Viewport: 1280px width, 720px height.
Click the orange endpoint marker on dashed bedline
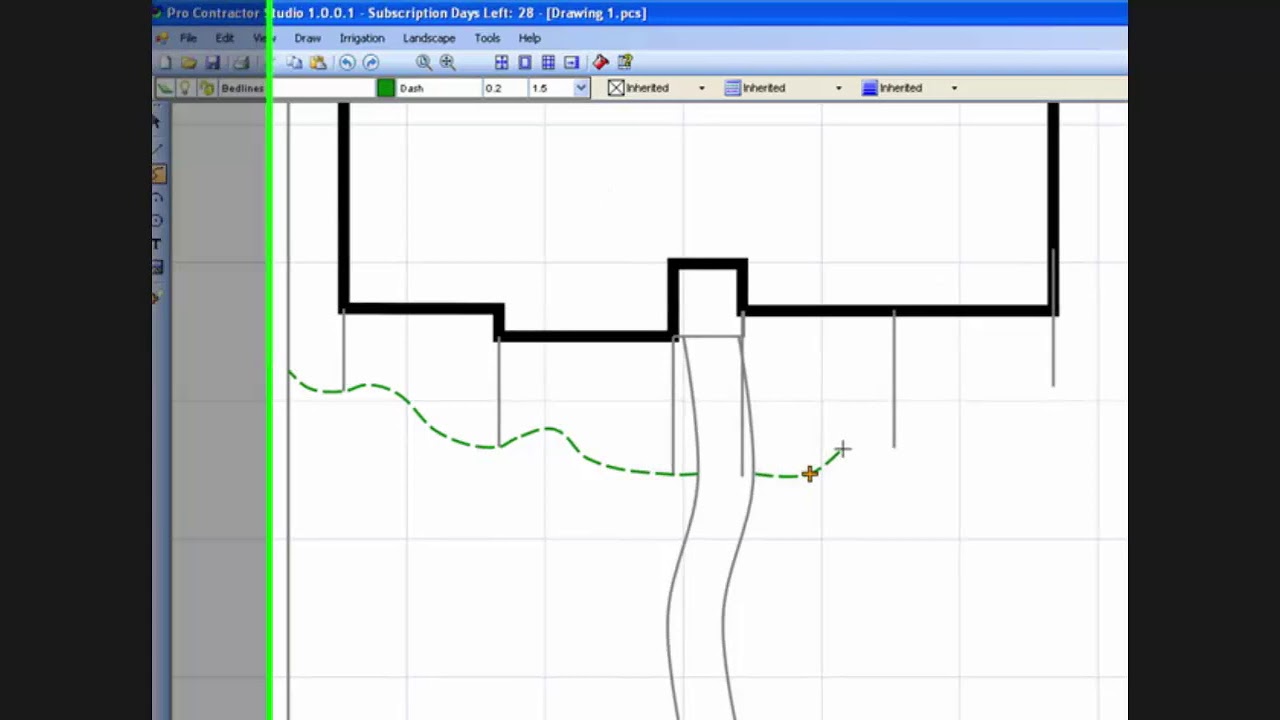(810, 474)
